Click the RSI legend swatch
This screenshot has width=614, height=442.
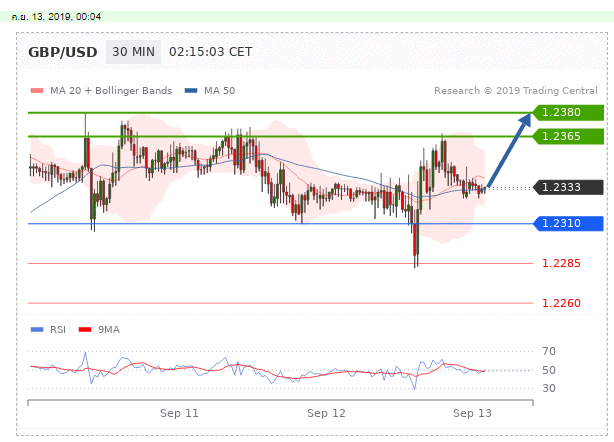pos(37,330)
